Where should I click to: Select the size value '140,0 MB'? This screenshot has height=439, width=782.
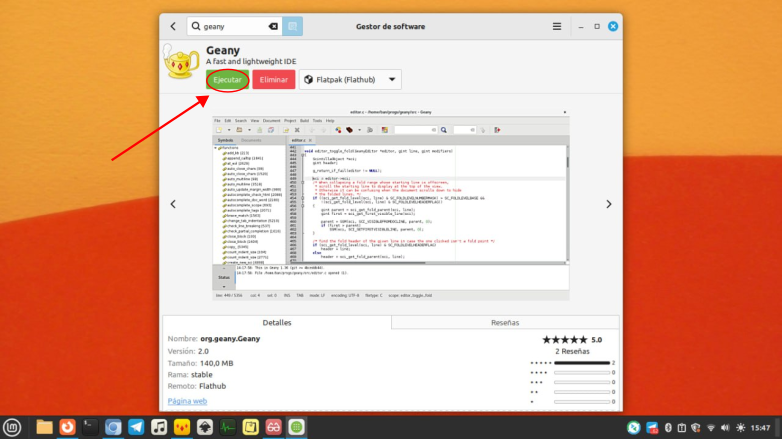[x=216, y=363]
